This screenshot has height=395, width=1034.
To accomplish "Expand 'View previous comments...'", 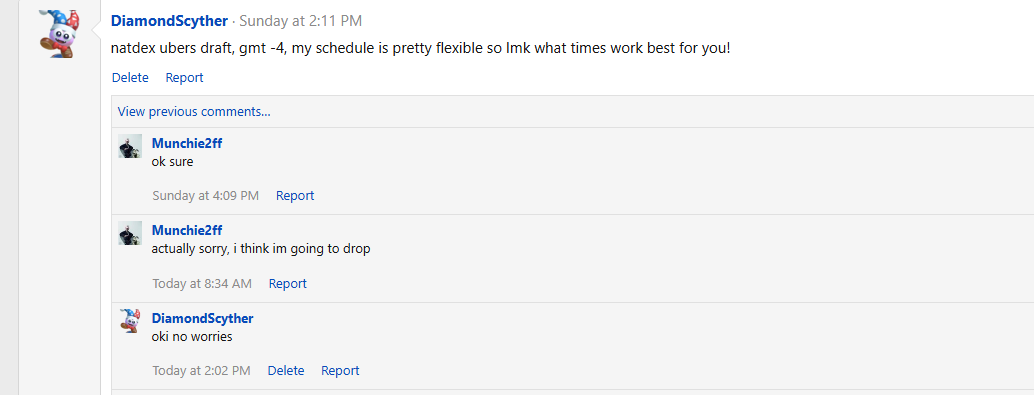I will coord(194,111).
